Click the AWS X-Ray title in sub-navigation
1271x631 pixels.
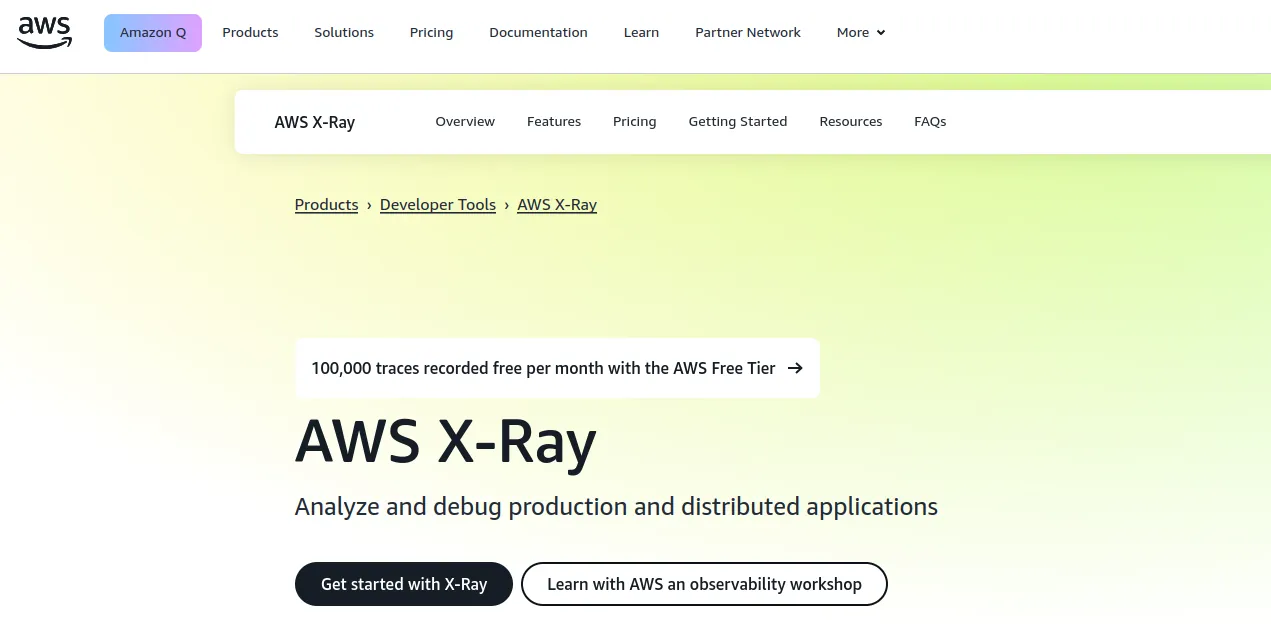[x=315, y=122]
